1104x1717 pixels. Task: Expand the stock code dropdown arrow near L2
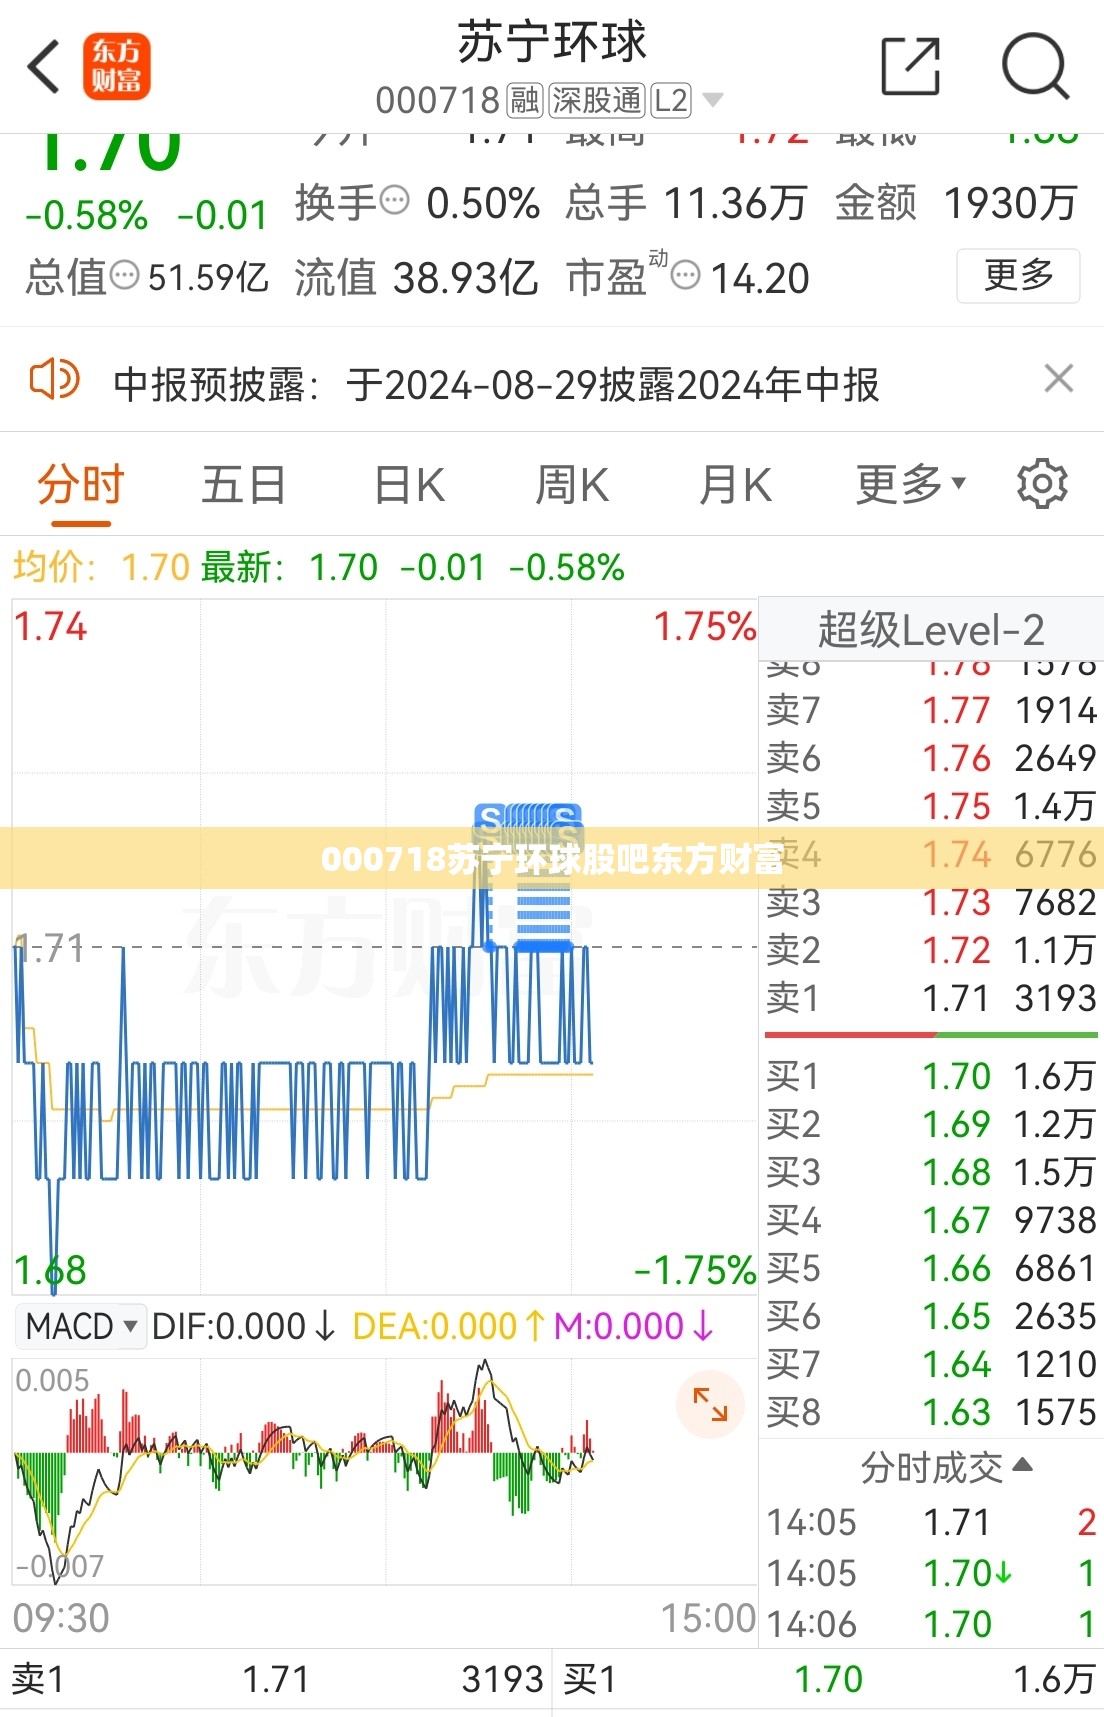click(x=713, y=100)
